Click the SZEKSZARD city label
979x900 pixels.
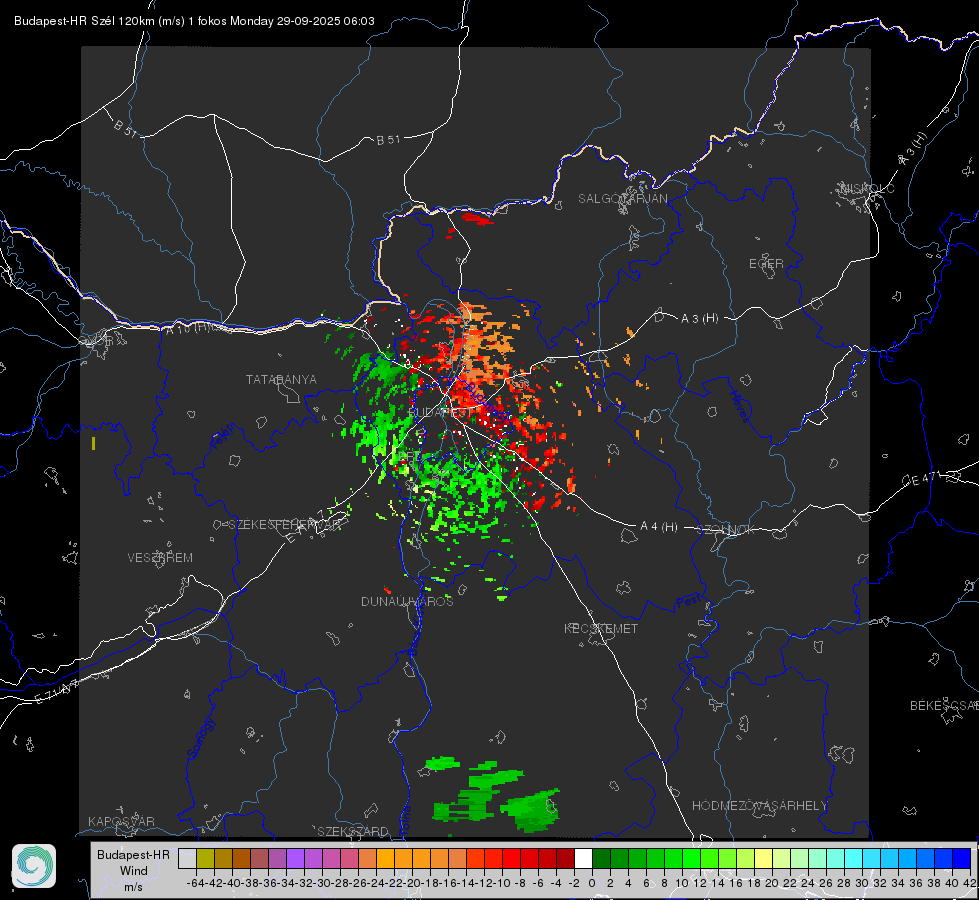(x=353, y=831)
